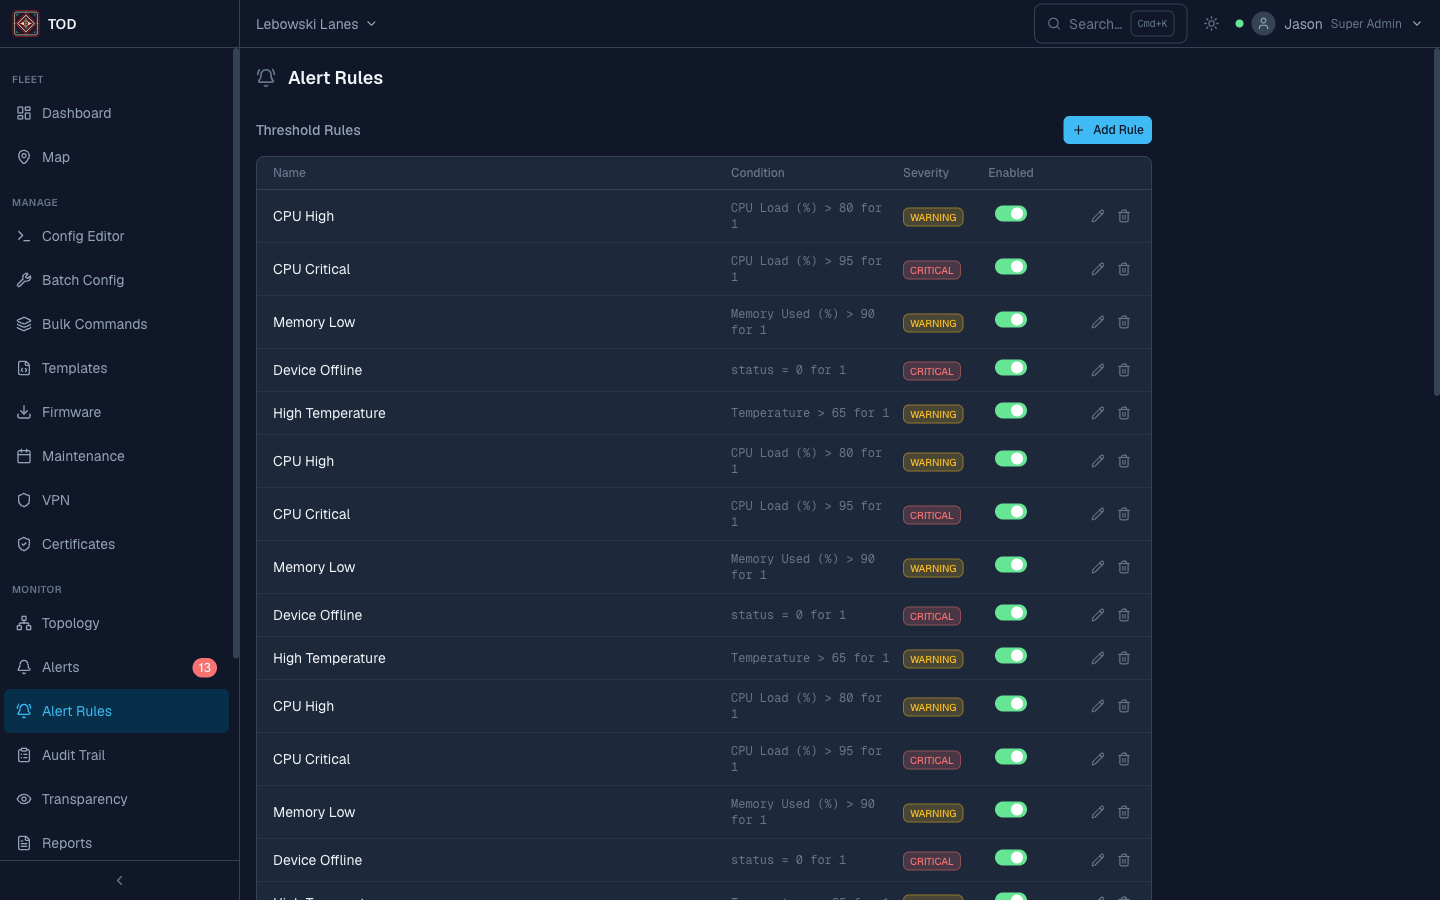Click the pencil icon for the topmost Device Offline rule
Image resolution: width=1440 pixels, height=900 pixels.
coord(1098,370)
